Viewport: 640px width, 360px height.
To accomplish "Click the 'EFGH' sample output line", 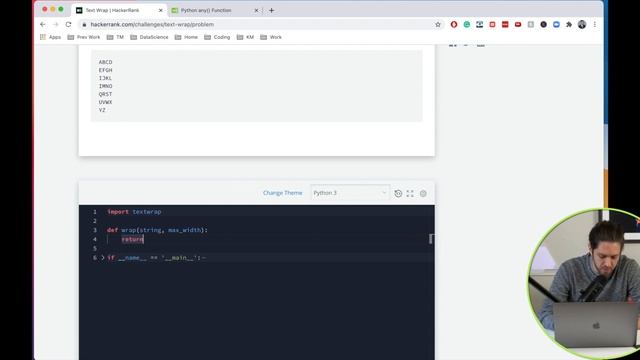I will (105, 70).
